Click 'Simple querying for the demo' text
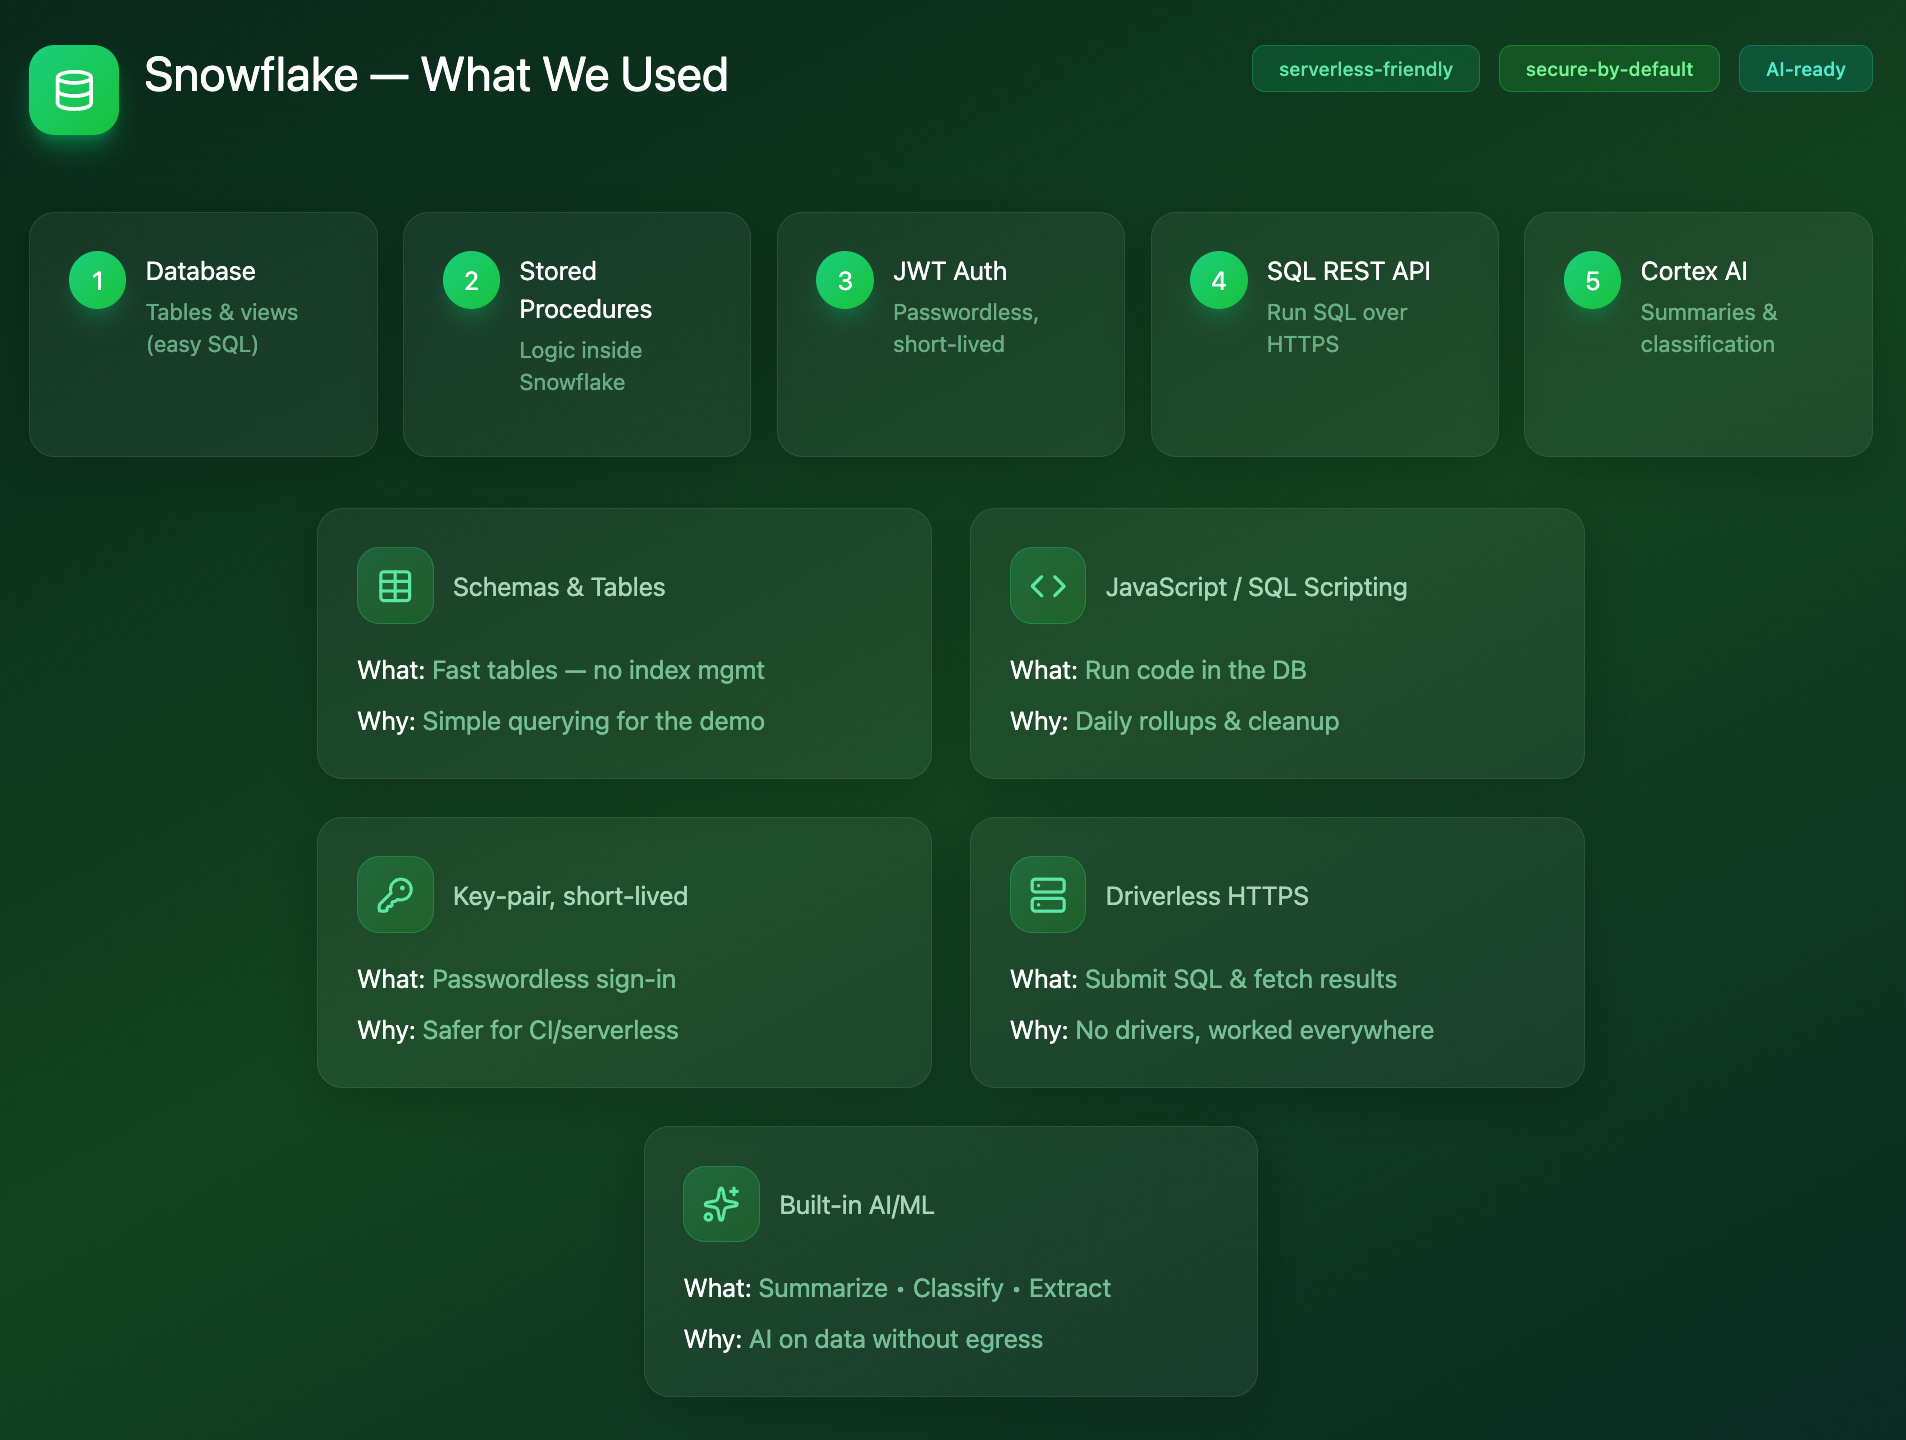Screen dimensions: 1906x1440 594,721
